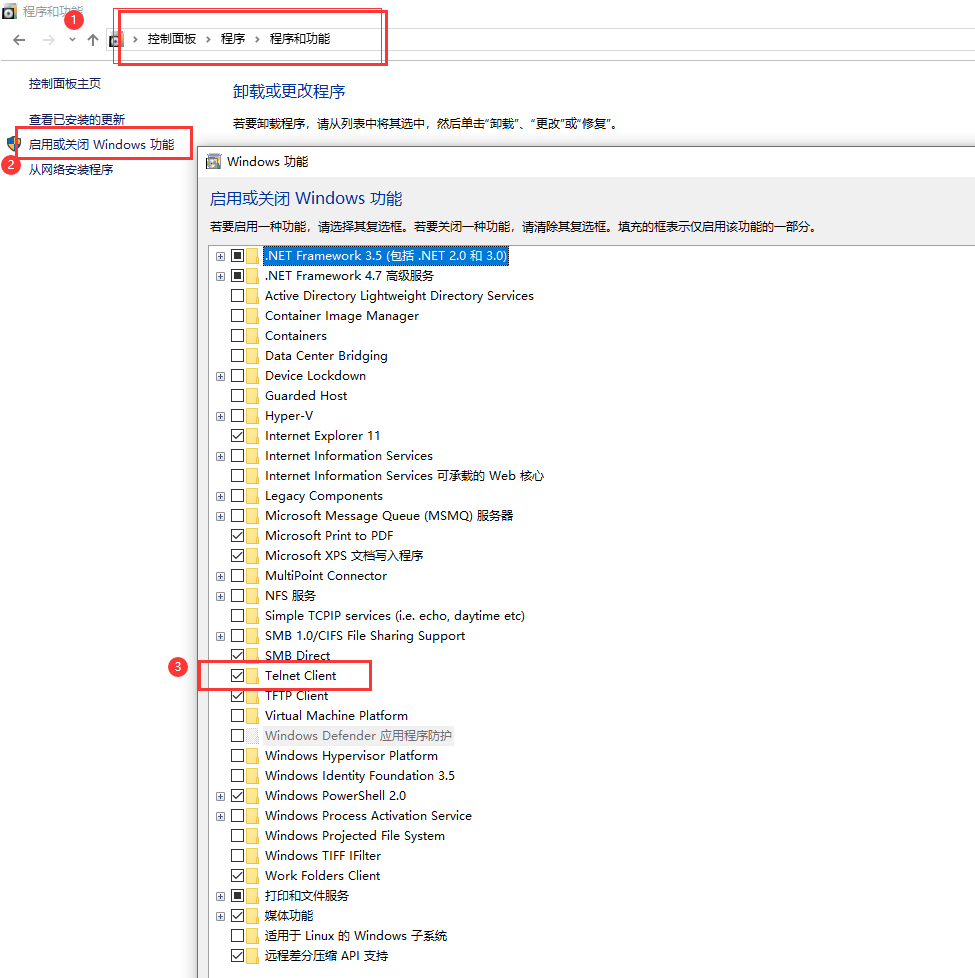The height and width of the screenshot is (978, 975).
Task: Open 控制面板主页 link
Action: pyautogui.click(x=65, y=84)
